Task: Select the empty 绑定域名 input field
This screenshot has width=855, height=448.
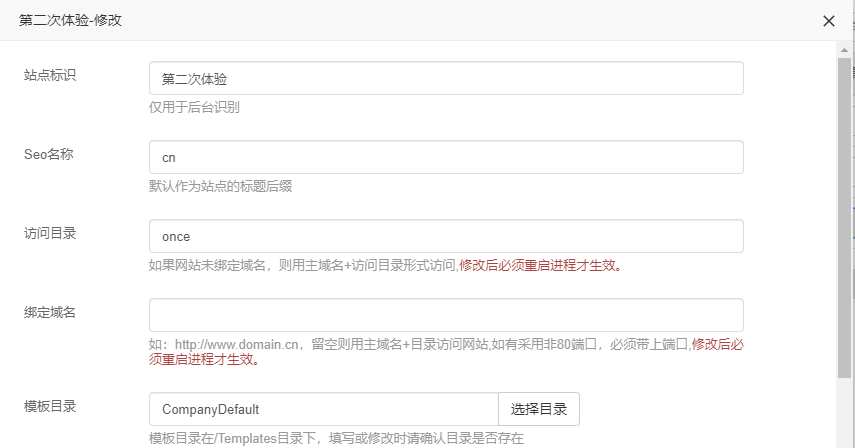Action: (x=445, y=314)
